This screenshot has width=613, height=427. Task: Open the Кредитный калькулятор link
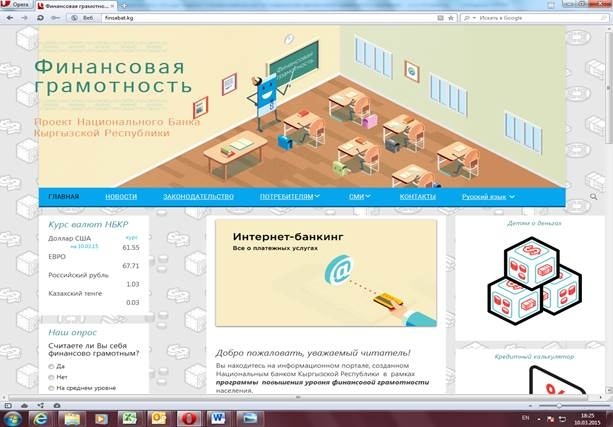point(534,357)
